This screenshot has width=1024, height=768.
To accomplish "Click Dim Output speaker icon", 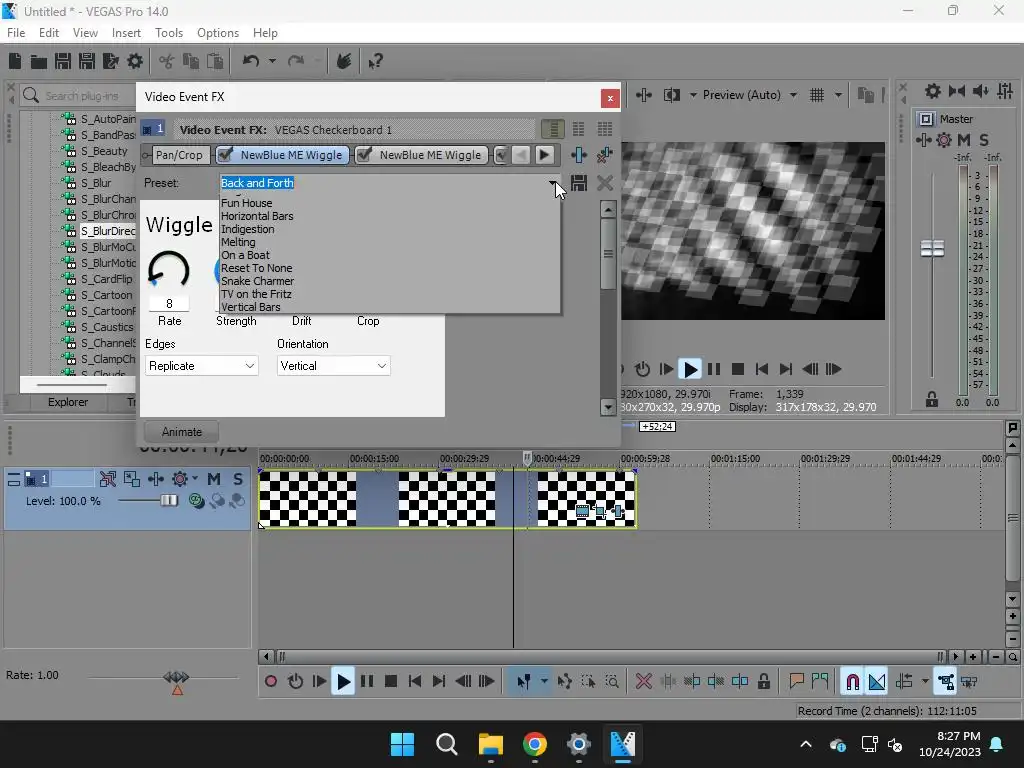I will (x=981, y=91).
